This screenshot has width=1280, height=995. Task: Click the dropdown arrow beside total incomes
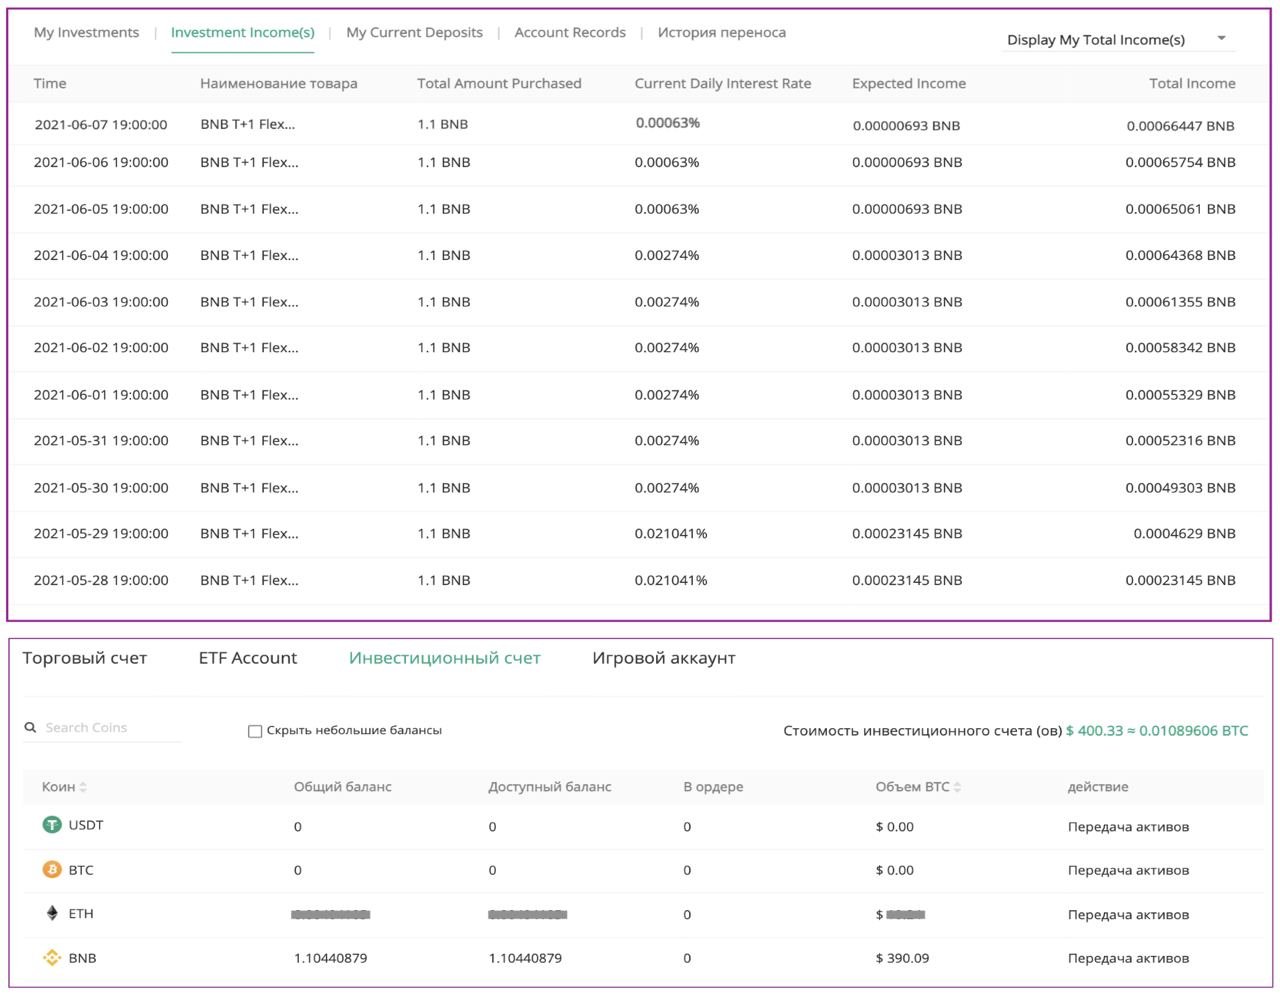pos(1221,39)
